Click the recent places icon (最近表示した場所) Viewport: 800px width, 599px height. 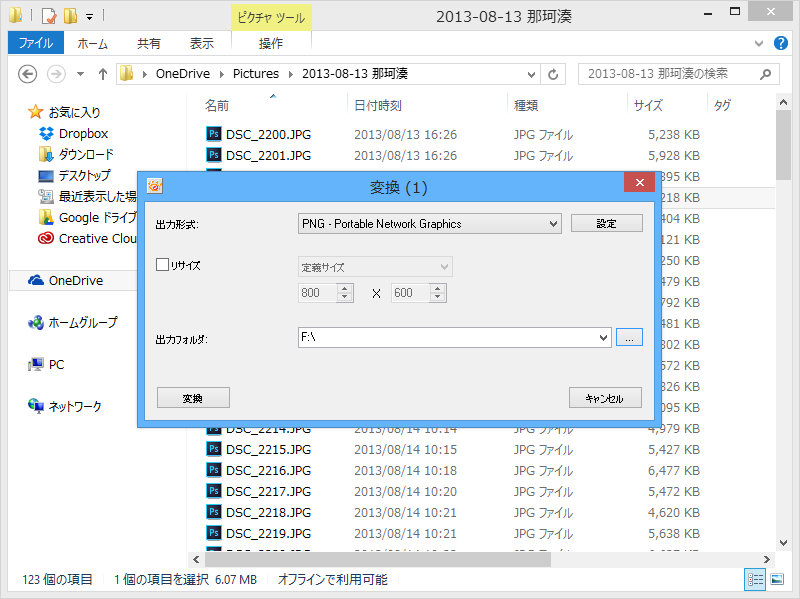coord(46,196)
